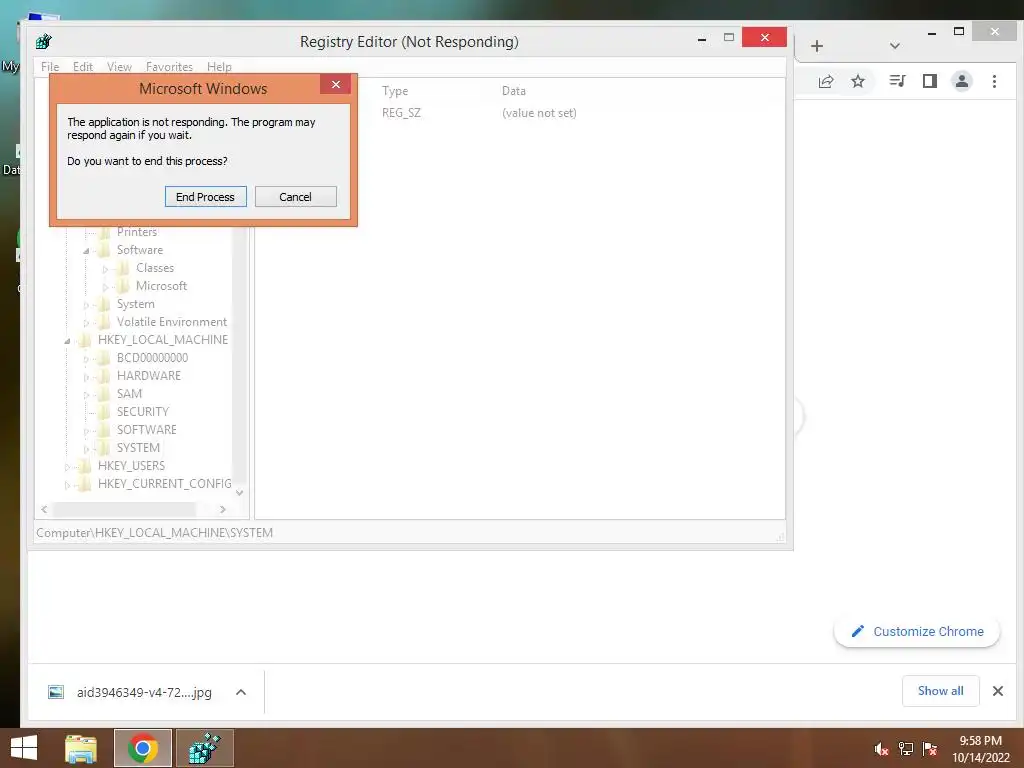Open aid3946349-v4-72 jpg download
This screenshot has height=768, width=1024.
(144, 692)
